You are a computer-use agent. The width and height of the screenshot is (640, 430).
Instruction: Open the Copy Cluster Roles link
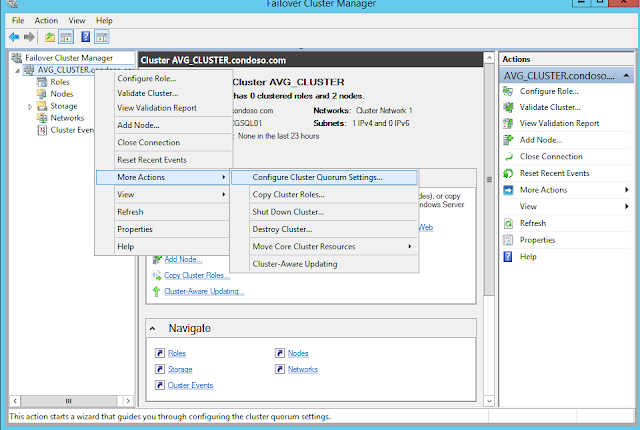pos(197,275)
